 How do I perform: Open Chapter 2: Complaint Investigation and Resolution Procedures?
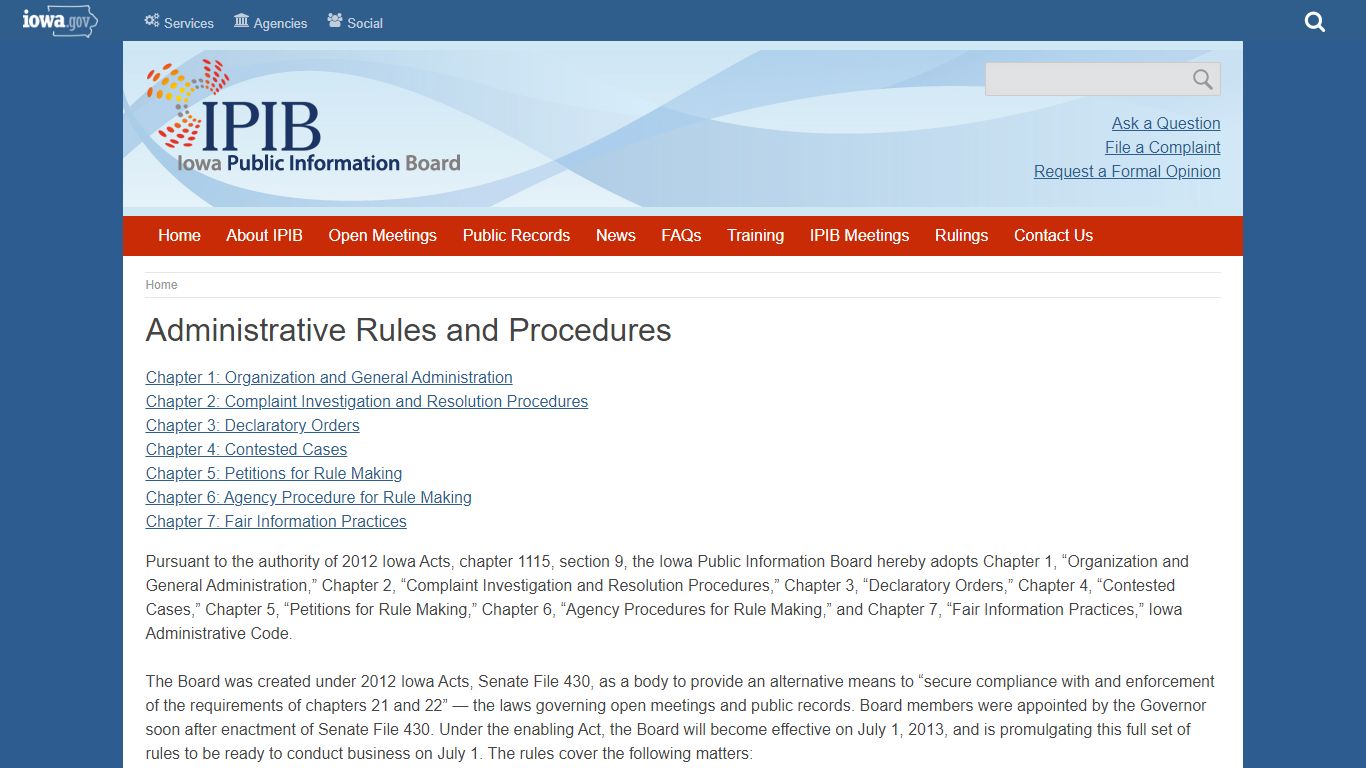click(367, 401)
